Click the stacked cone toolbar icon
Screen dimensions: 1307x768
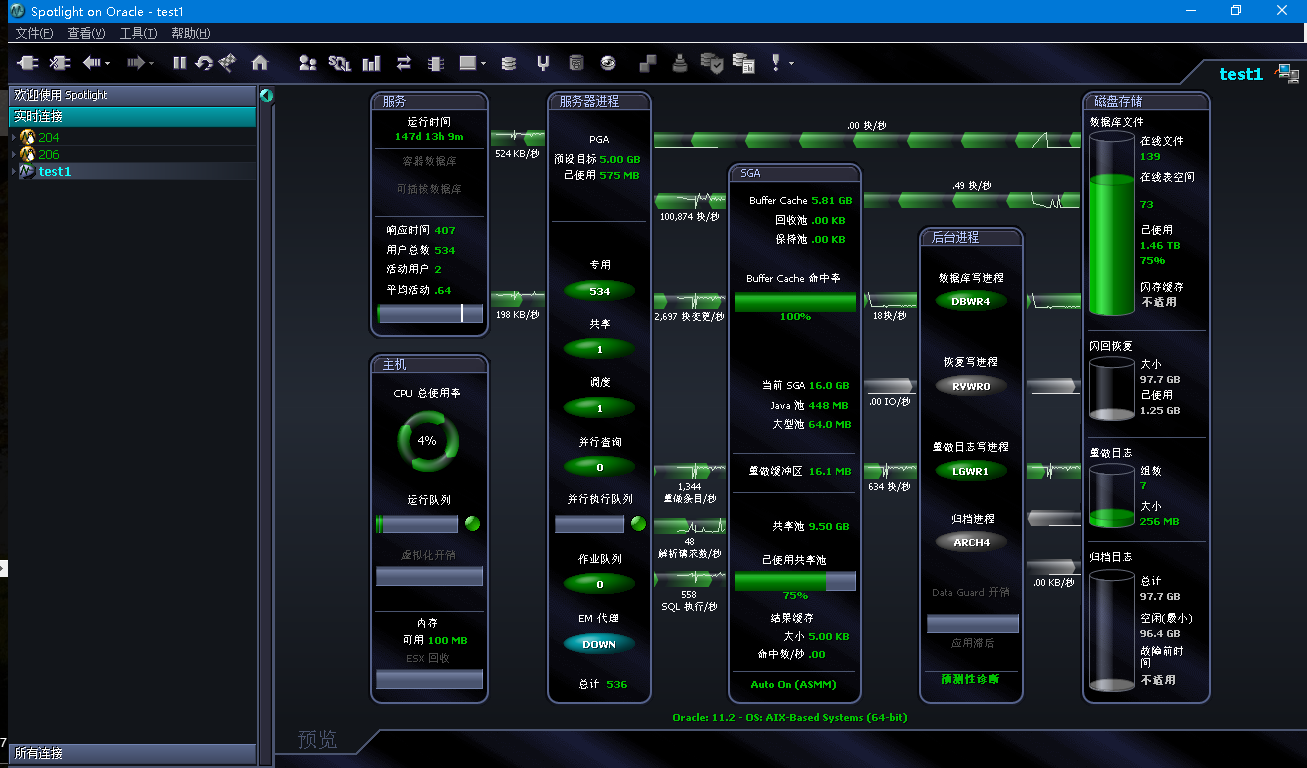[x=680, y=63]
